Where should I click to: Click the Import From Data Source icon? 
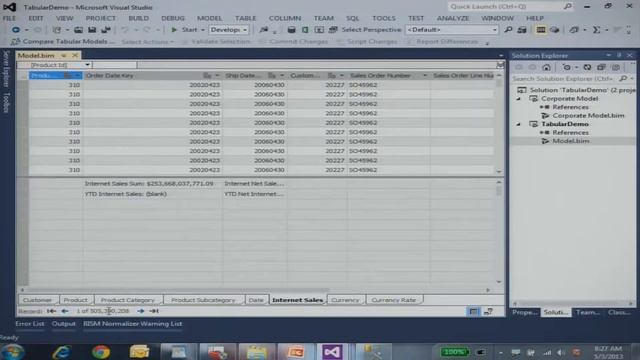point(291,30)
